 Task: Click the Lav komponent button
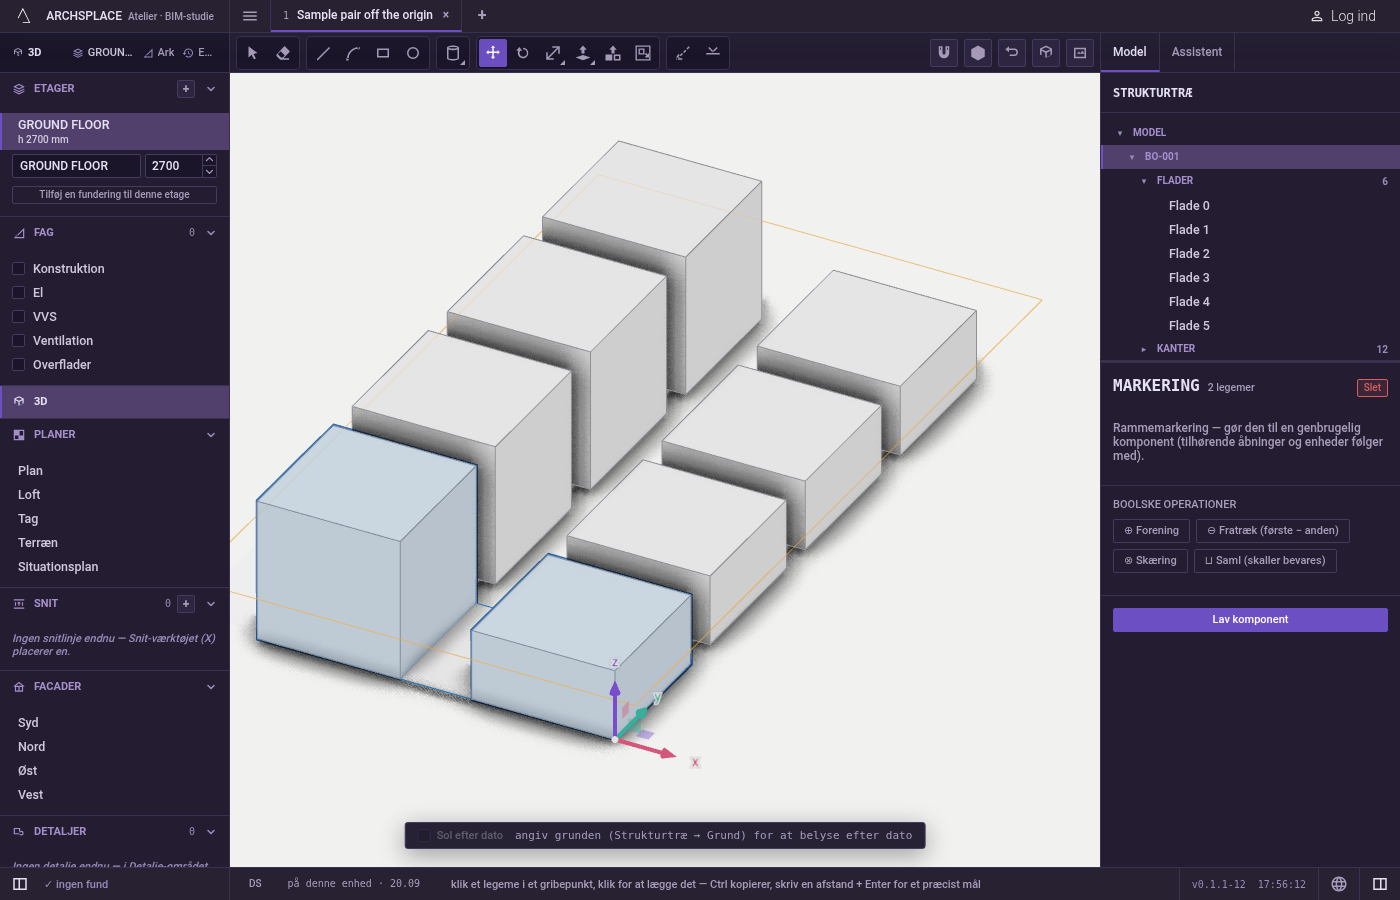(x=1250, y=620)
